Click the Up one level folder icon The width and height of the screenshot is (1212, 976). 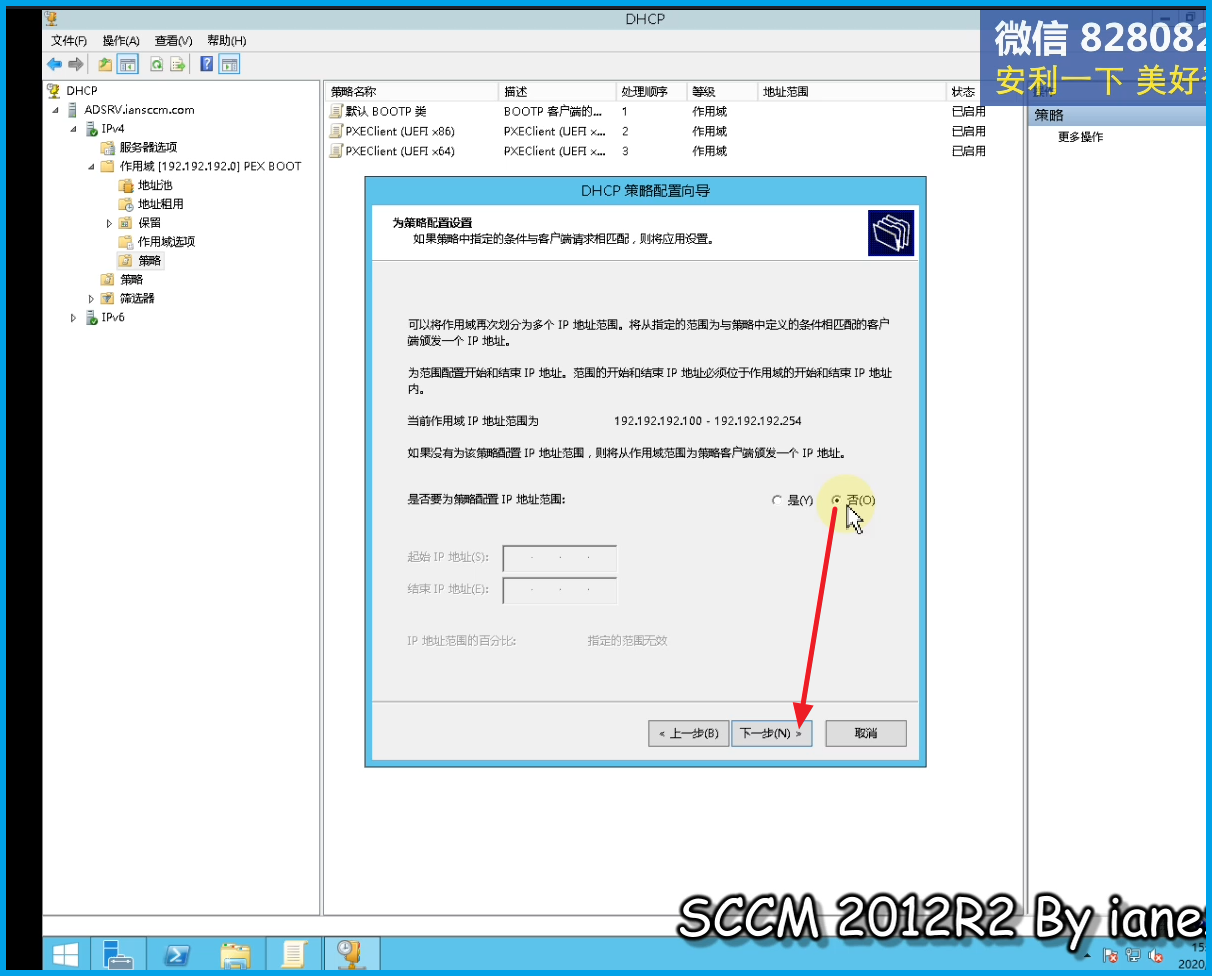tap(105, 64)
